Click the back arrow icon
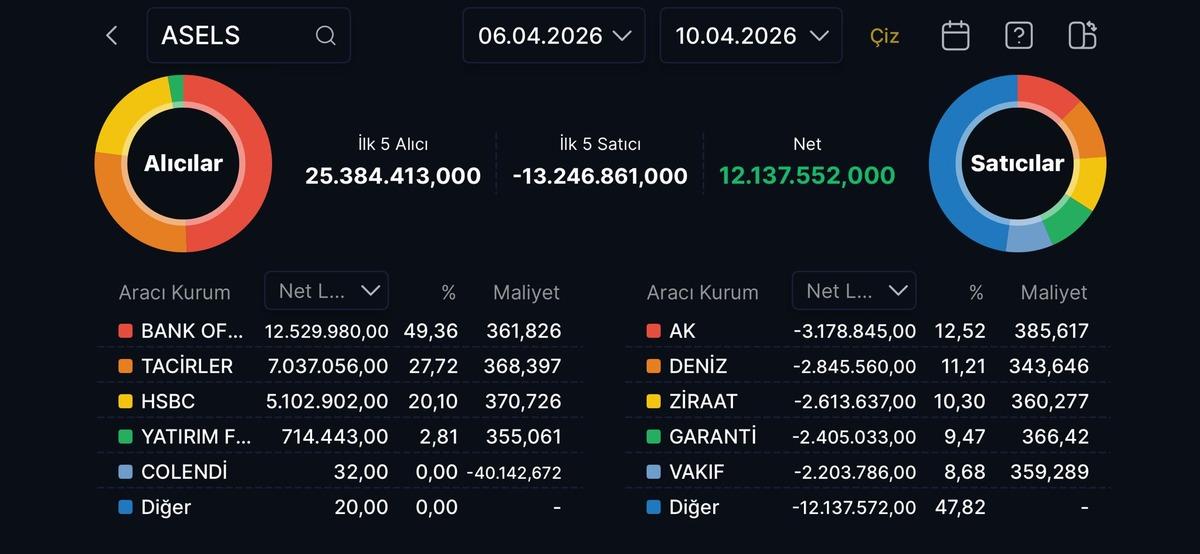 click(x=111, y=36)
